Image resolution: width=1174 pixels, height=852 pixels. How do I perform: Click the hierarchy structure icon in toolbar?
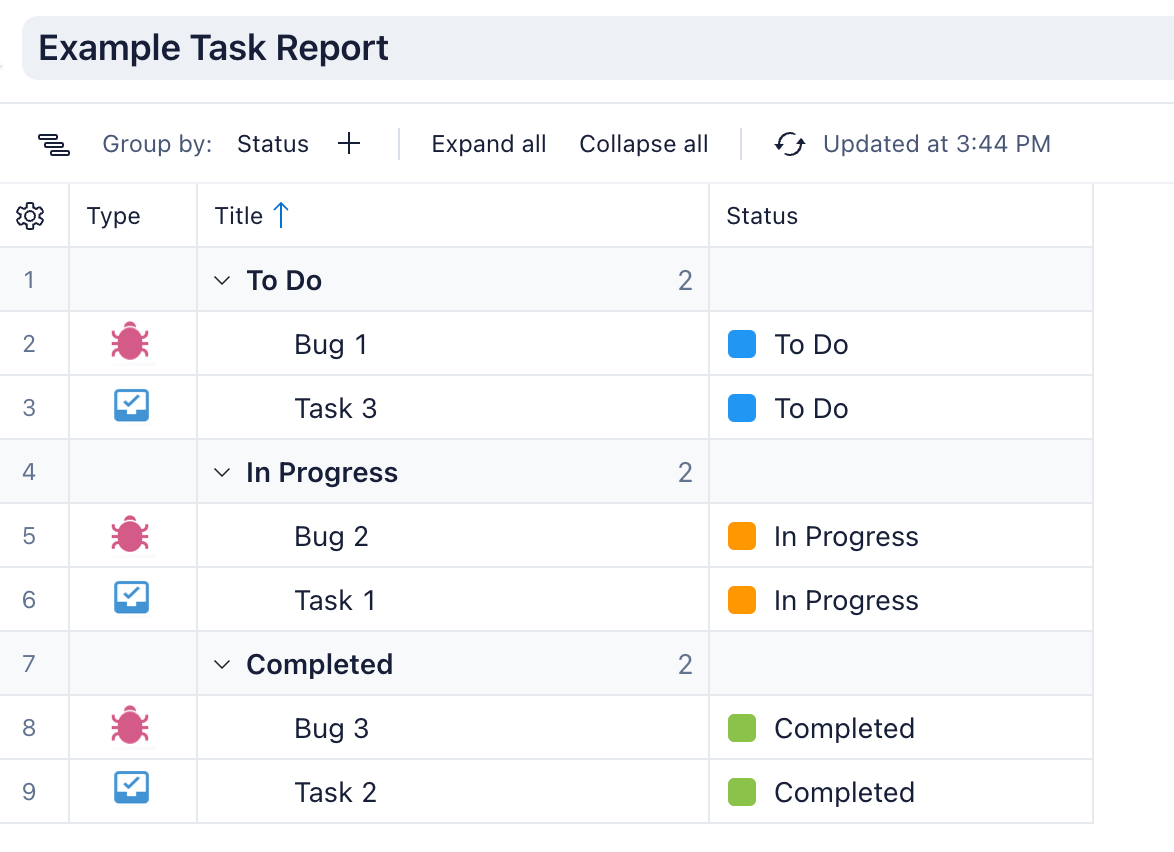pos(54,145)
